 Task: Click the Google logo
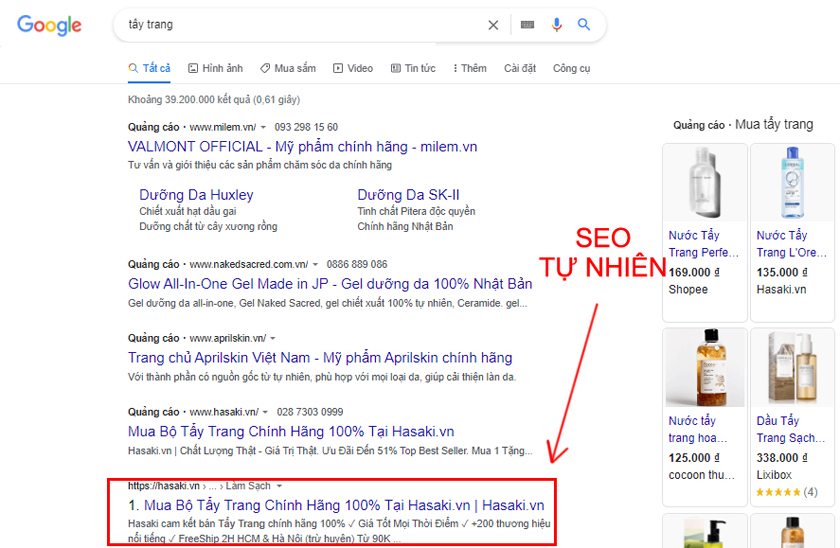(x=49, y=25)
